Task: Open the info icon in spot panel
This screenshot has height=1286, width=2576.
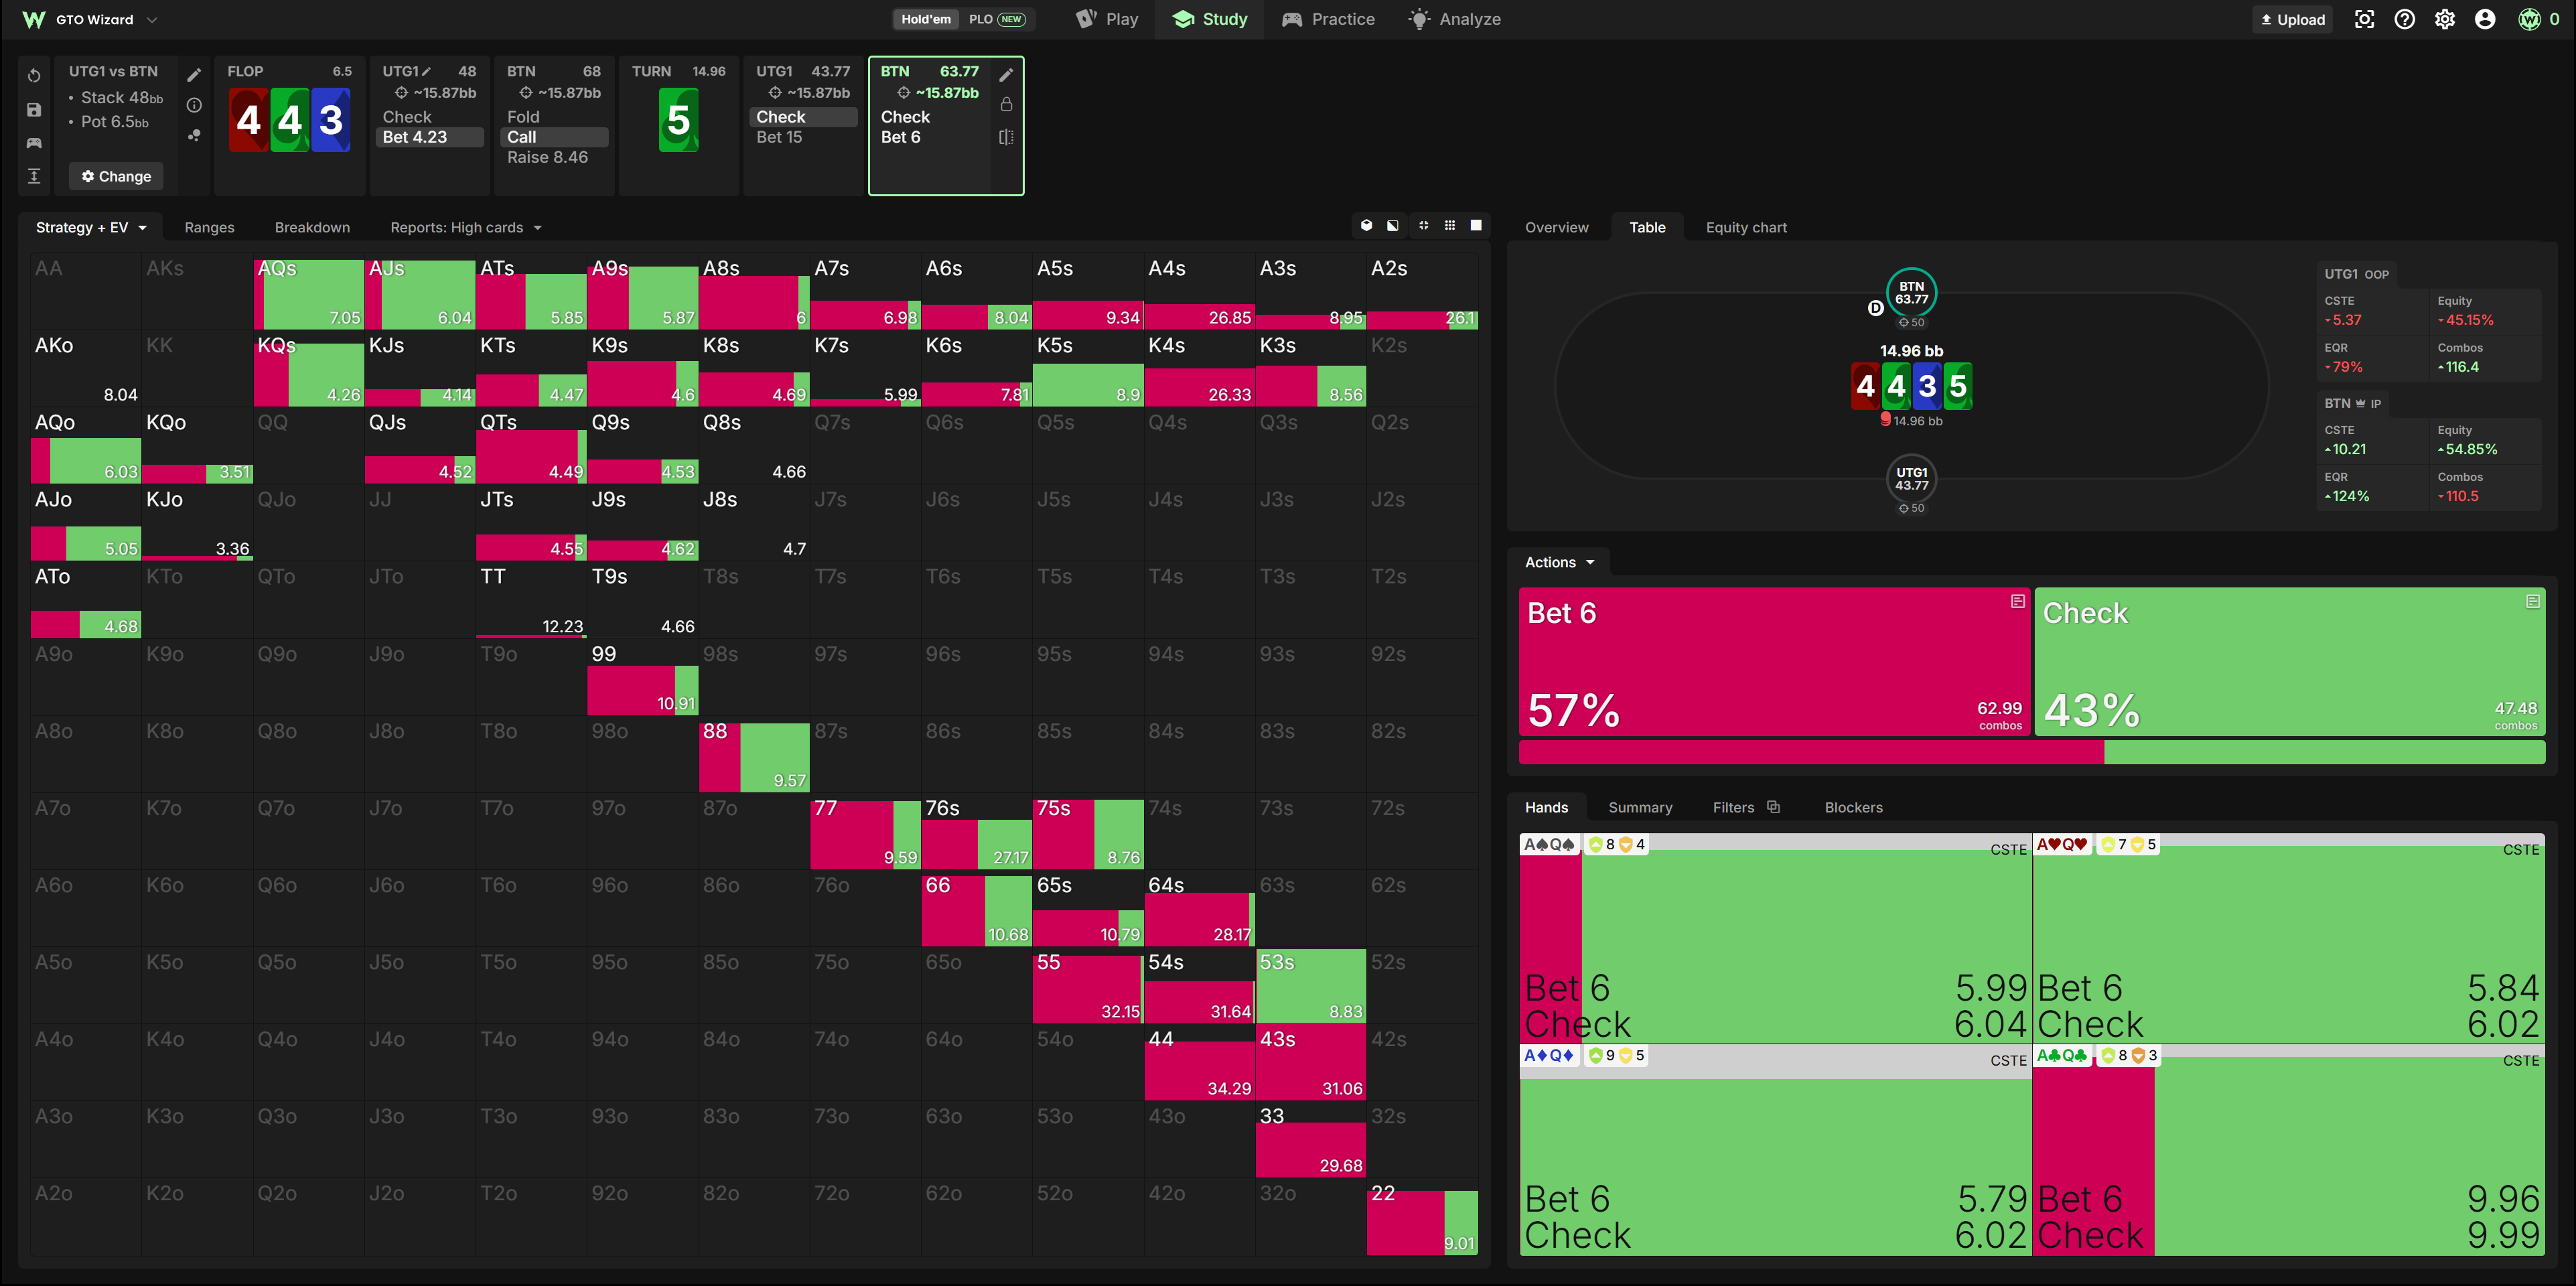Action: click(194, 105)
